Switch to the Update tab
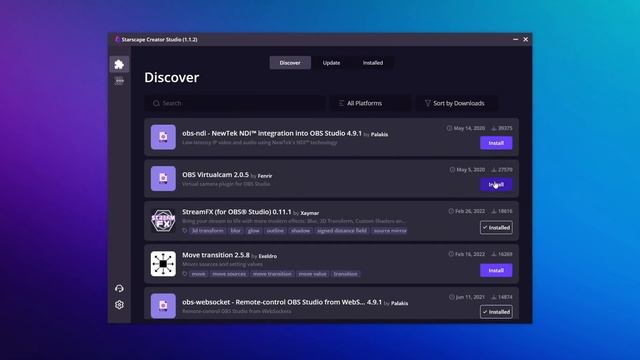The image size is (640, 360). pyautogui.click(x=331, y=63)
